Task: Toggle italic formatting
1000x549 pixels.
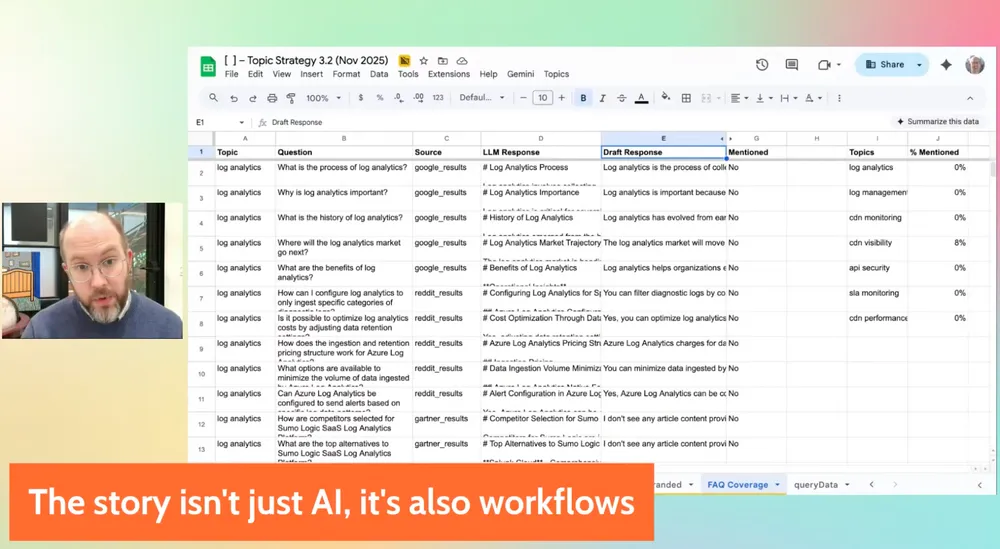Action: (602, 98)
